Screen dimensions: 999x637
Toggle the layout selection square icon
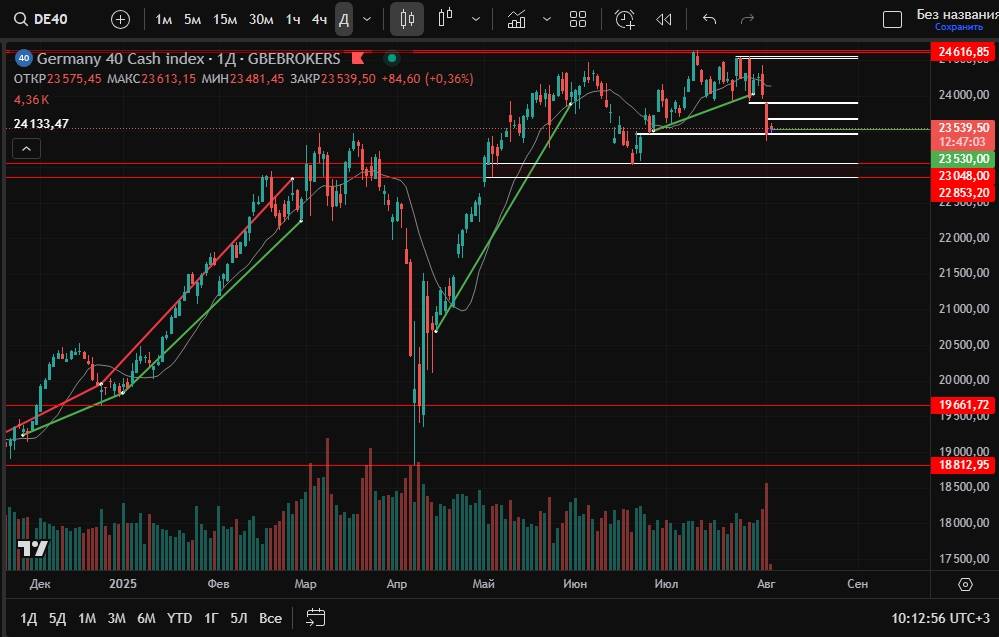[893, 19]
